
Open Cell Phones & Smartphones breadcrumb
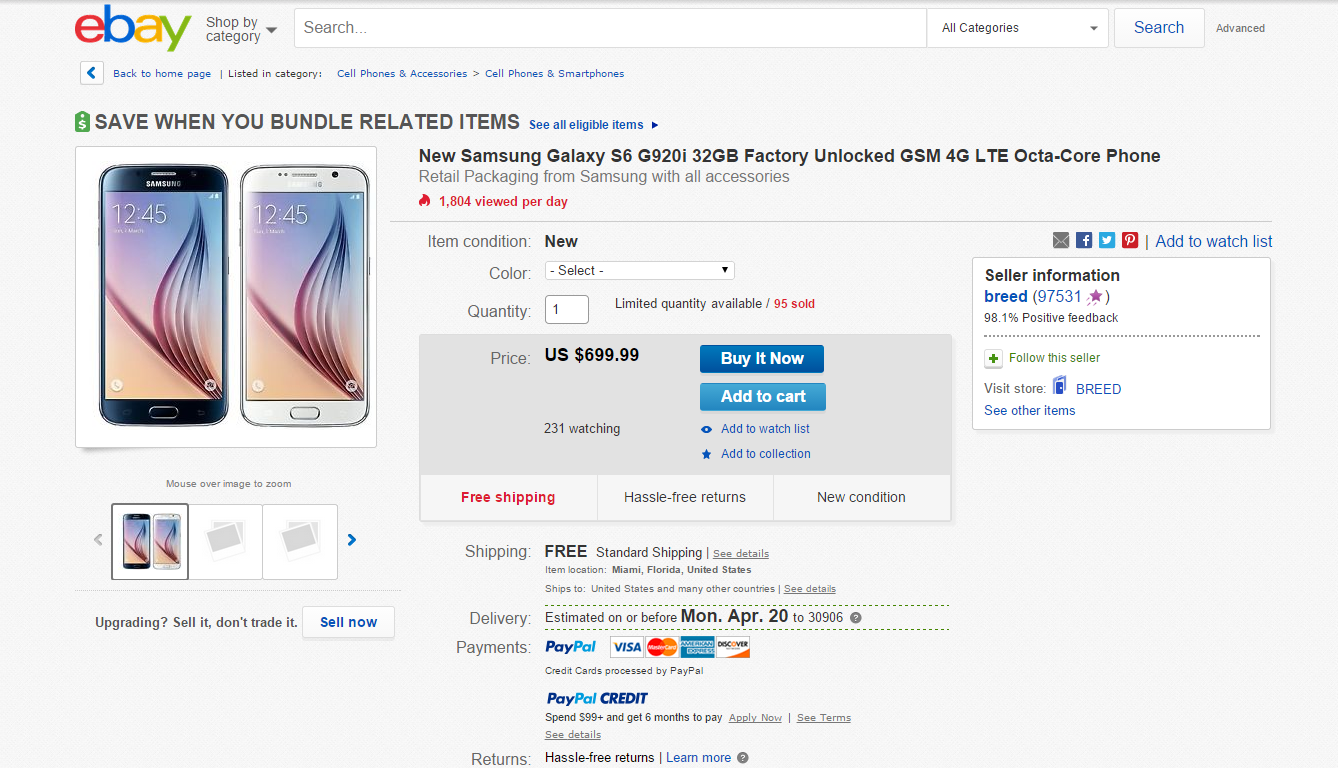[x=554, y=73]
